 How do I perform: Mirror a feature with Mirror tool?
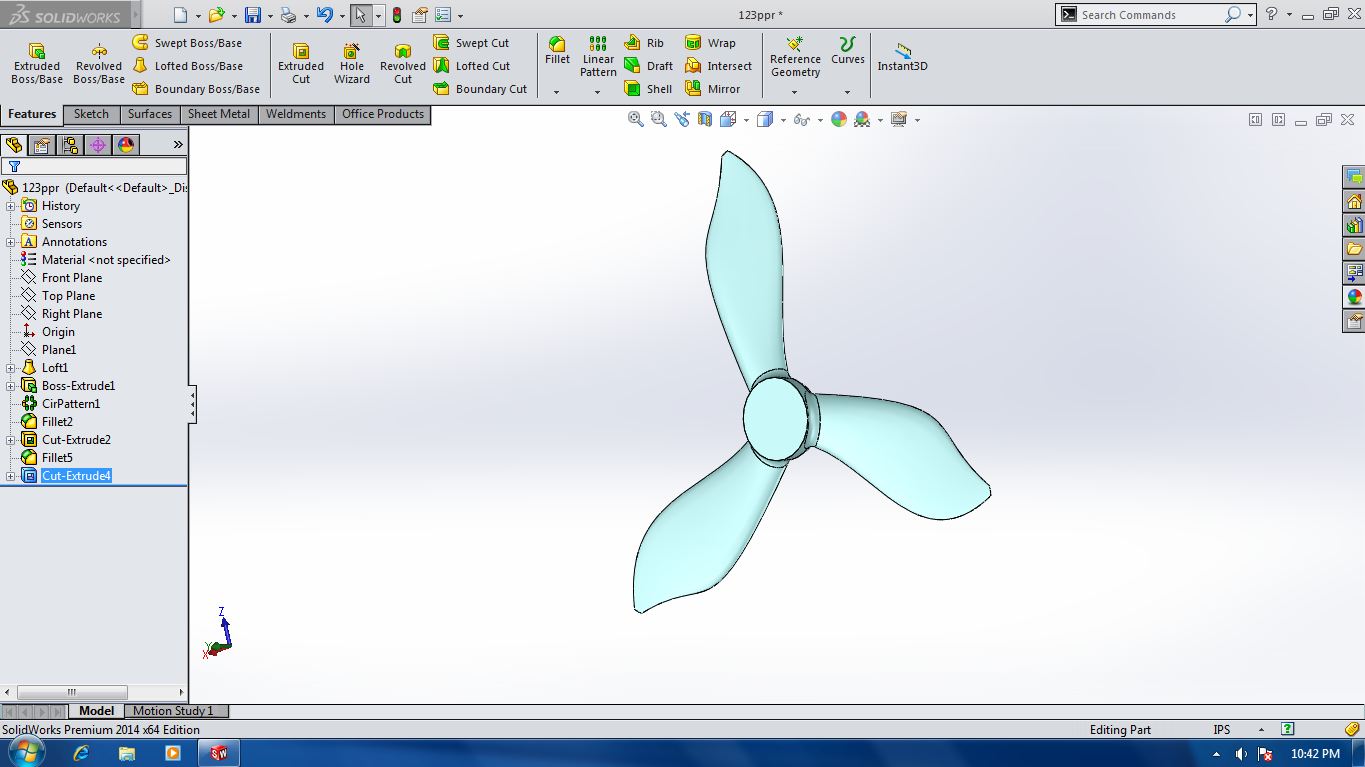pyautogui.click(x=713, y=89)
